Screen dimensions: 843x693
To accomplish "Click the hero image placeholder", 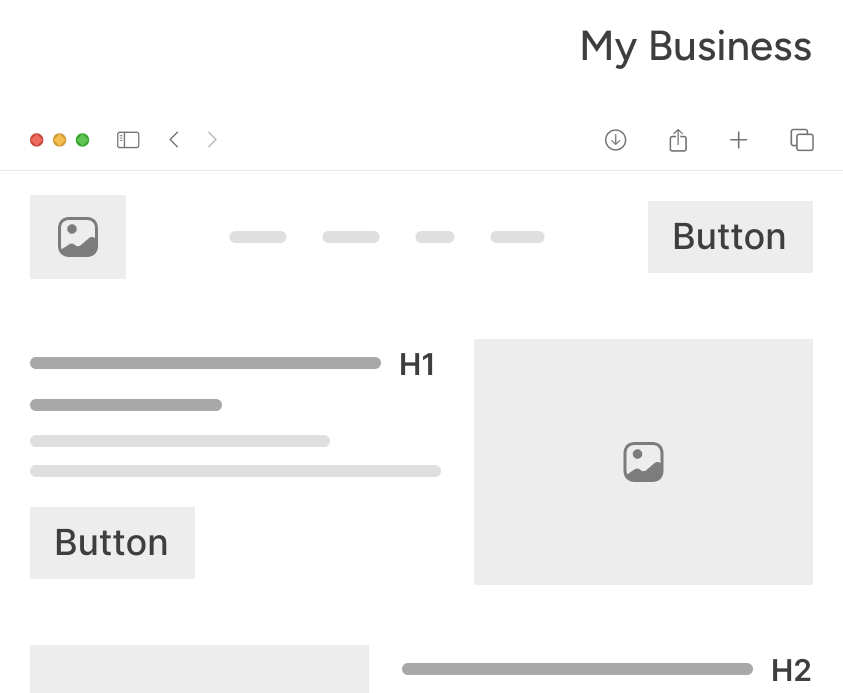I will [x=643, y=462].
